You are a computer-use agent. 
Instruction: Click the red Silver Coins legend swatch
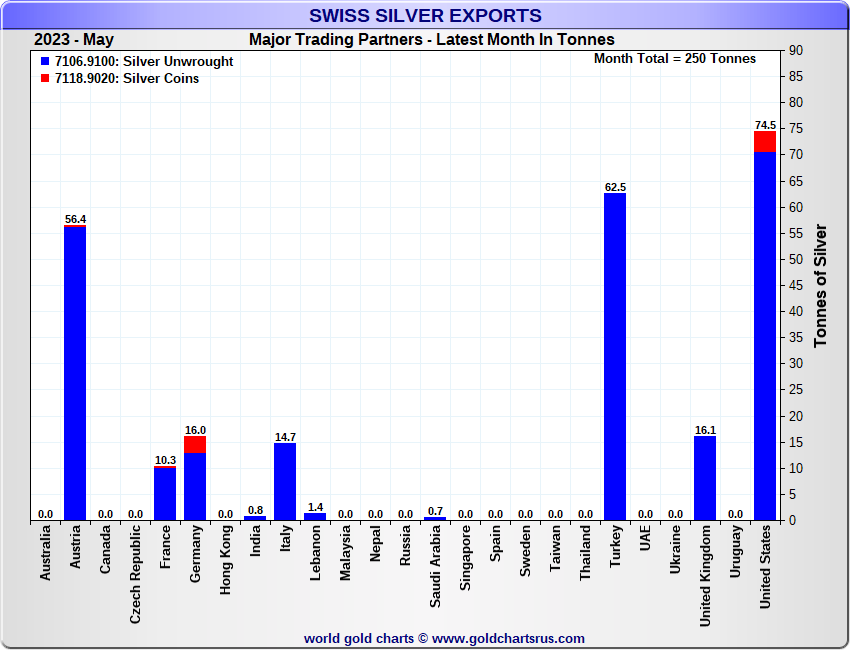pos(45,79)
